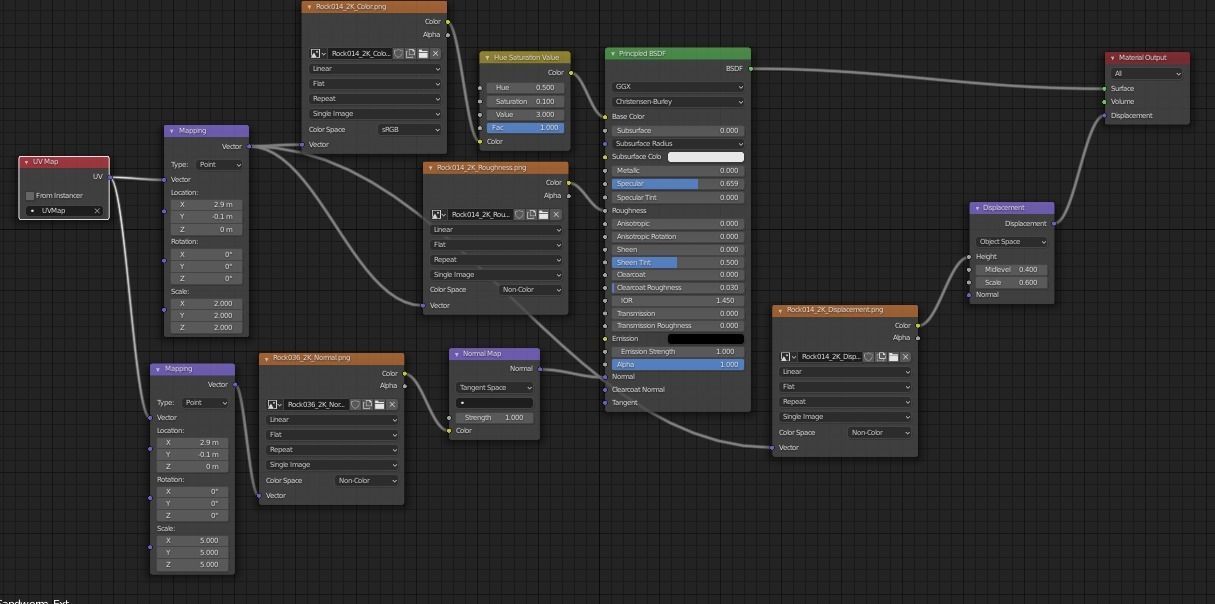The image size is (1215, 604).
Task: Open Non-Color dropdown in Rock014_2K_Displacement node
Action: tap(879, 433)
